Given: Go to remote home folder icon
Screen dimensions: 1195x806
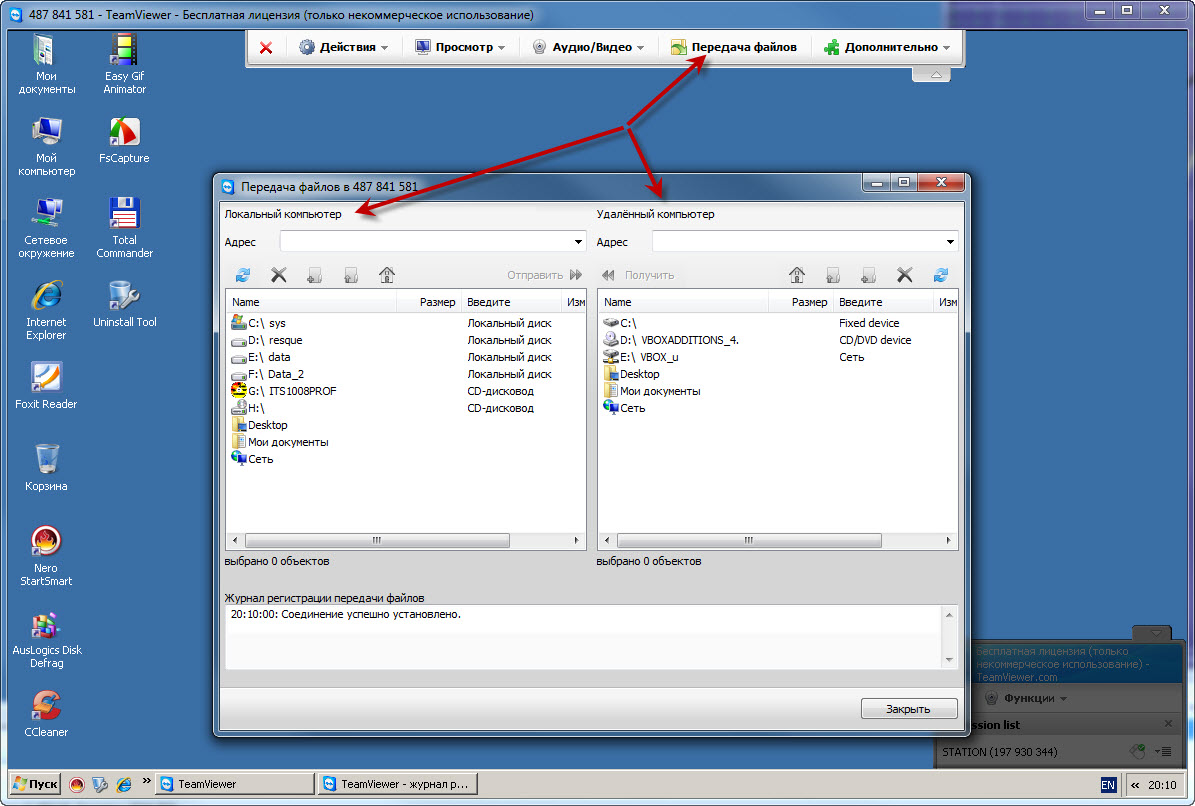Looking at the screenshot, I should 797,275.
